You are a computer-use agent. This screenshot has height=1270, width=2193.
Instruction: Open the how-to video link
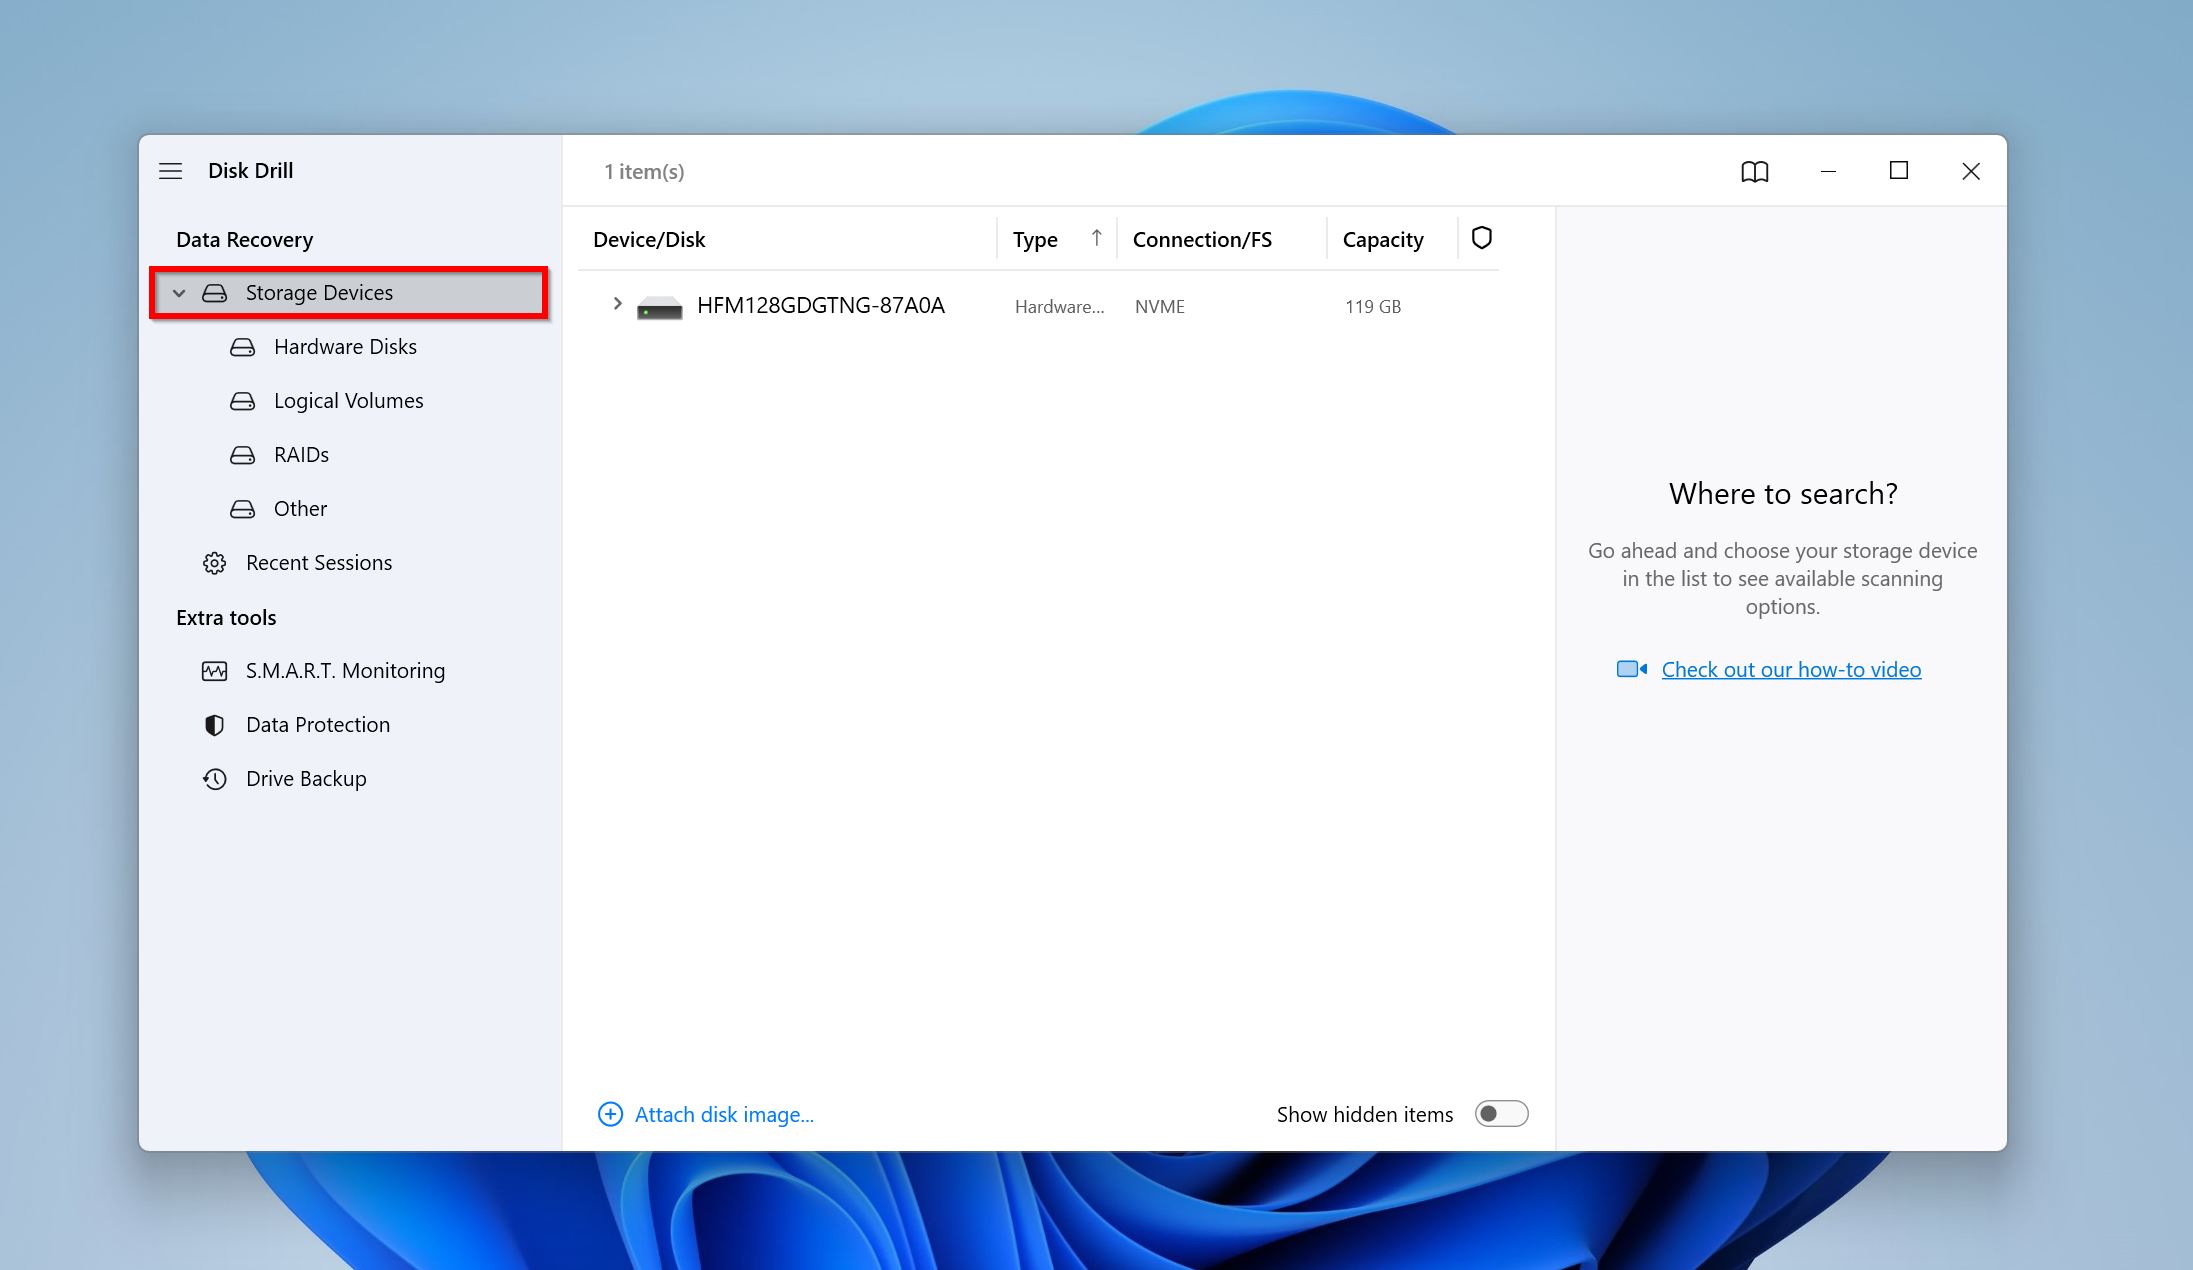1790,670
